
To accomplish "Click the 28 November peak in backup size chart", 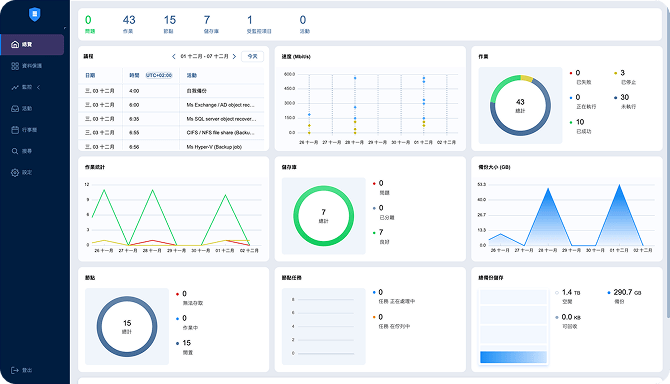I will pos(548,189).
